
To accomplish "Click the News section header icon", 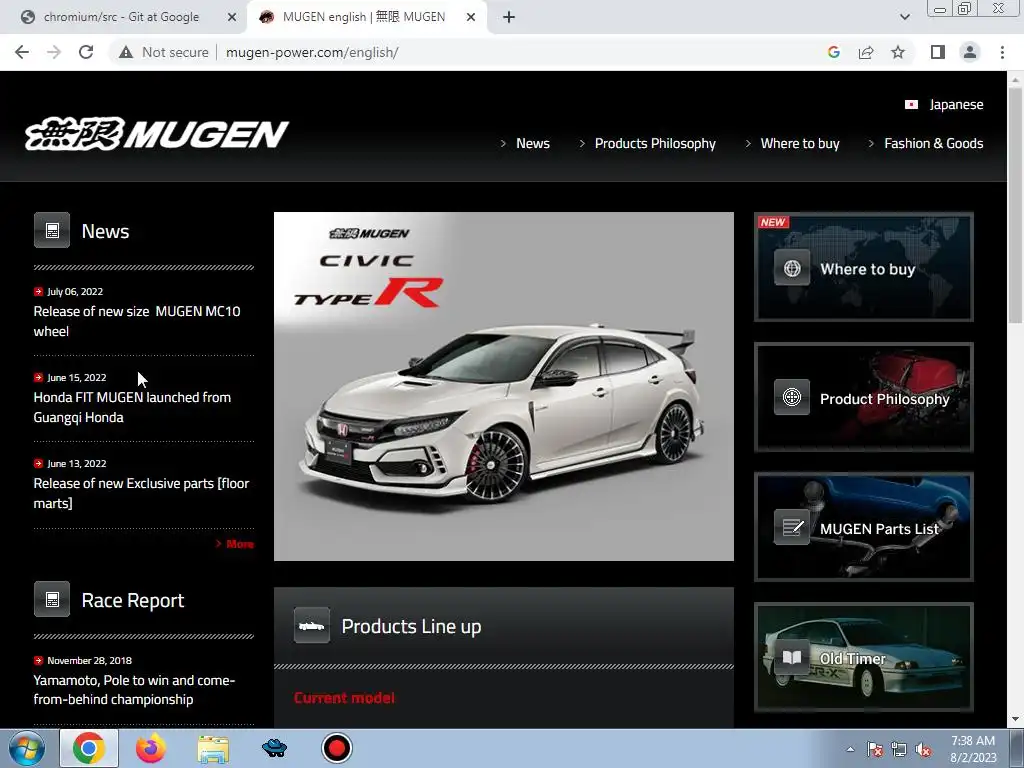I will [x=52, y=230].
